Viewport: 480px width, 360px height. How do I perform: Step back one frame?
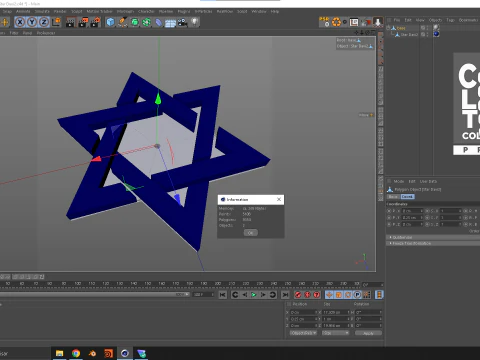point(245,295)
